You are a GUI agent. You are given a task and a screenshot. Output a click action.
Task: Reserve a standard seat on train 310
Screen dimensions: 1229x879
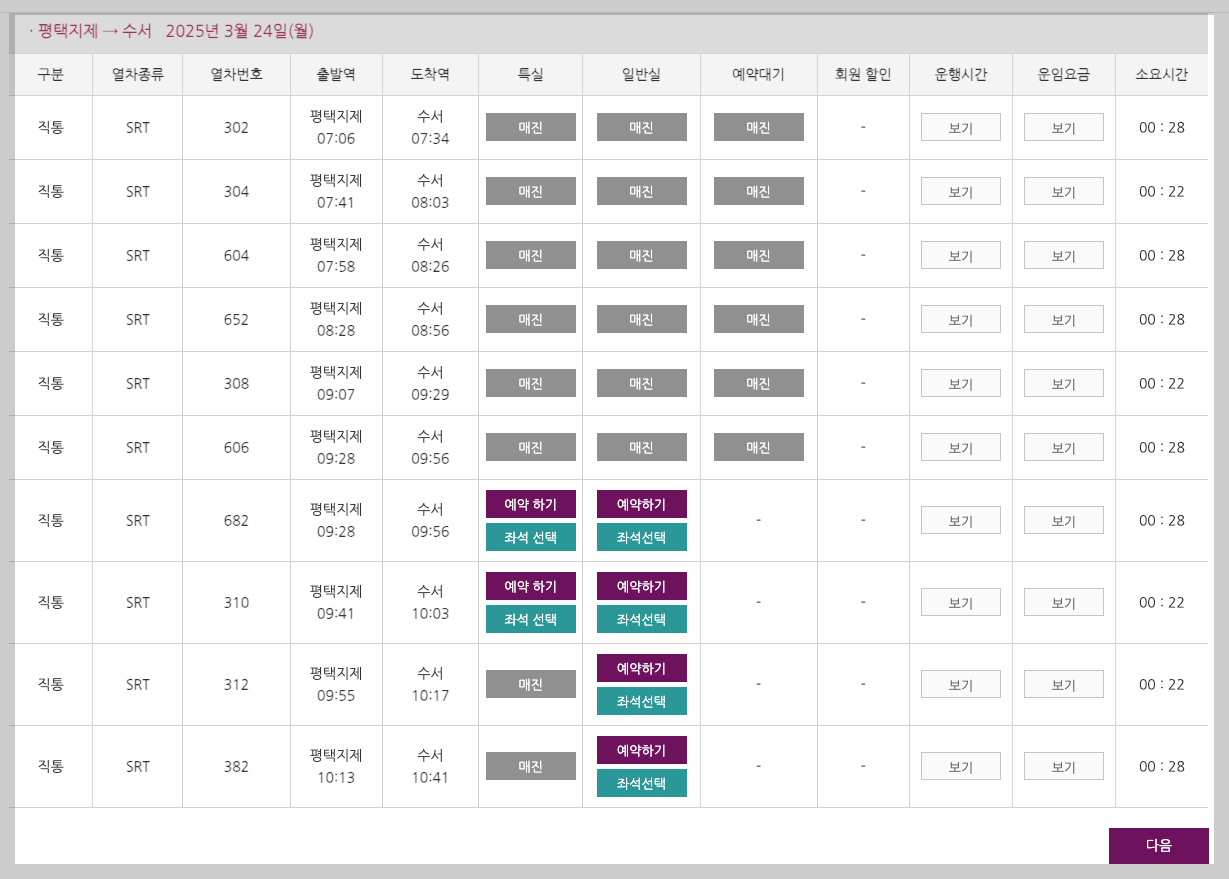coord(641,585)
